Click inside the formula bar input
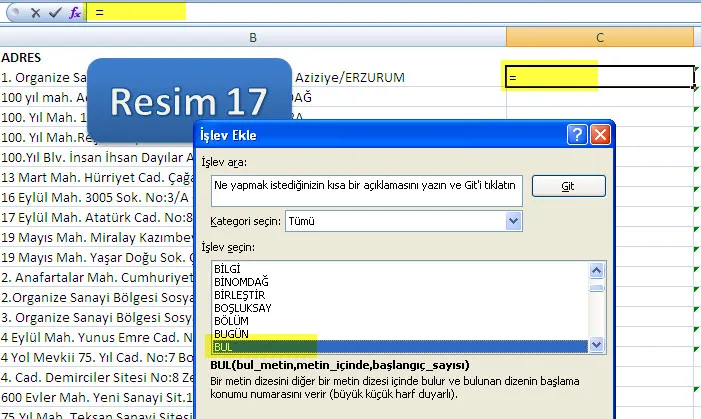Screen dimensions: 701x419 click(400, 13)
